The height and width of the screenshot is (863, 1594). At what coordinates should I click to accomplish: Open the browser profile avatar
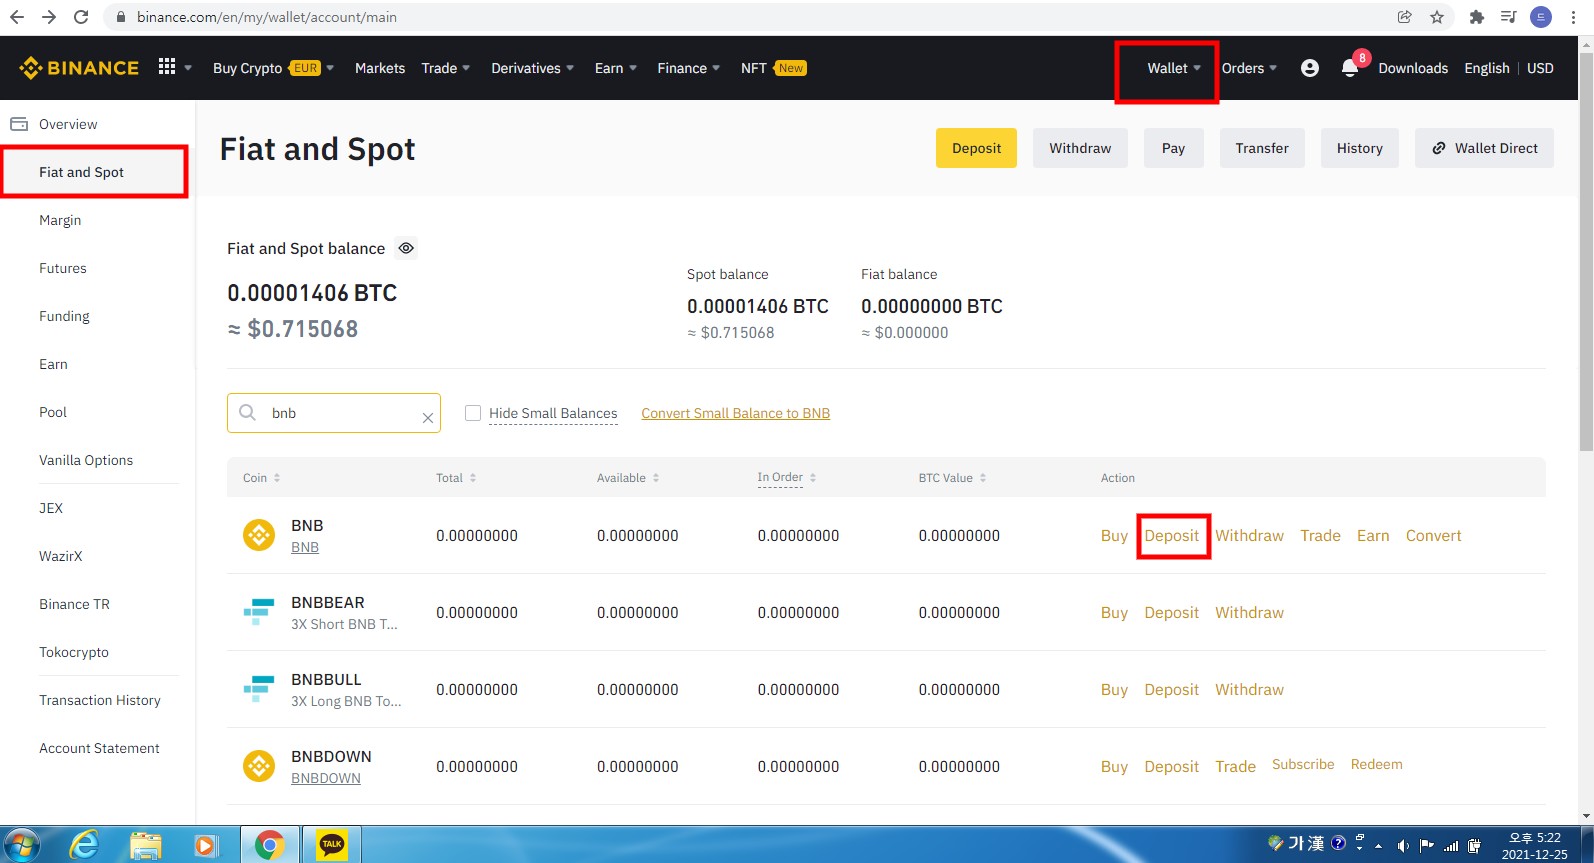click(1541, 17)
